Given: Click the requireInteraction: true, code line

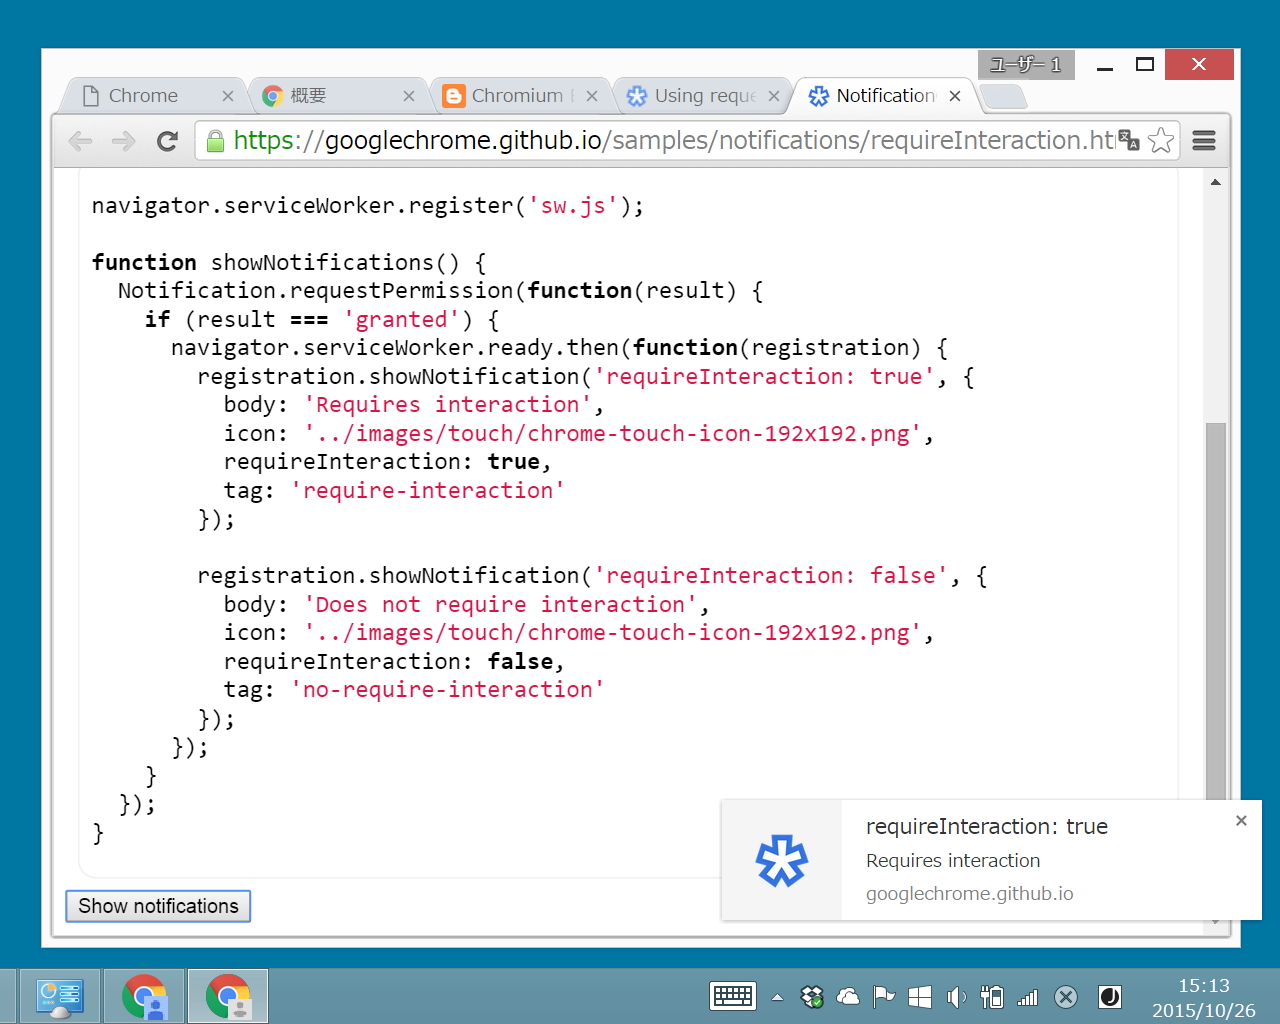Looking at the screenshot, I should 388,462.
